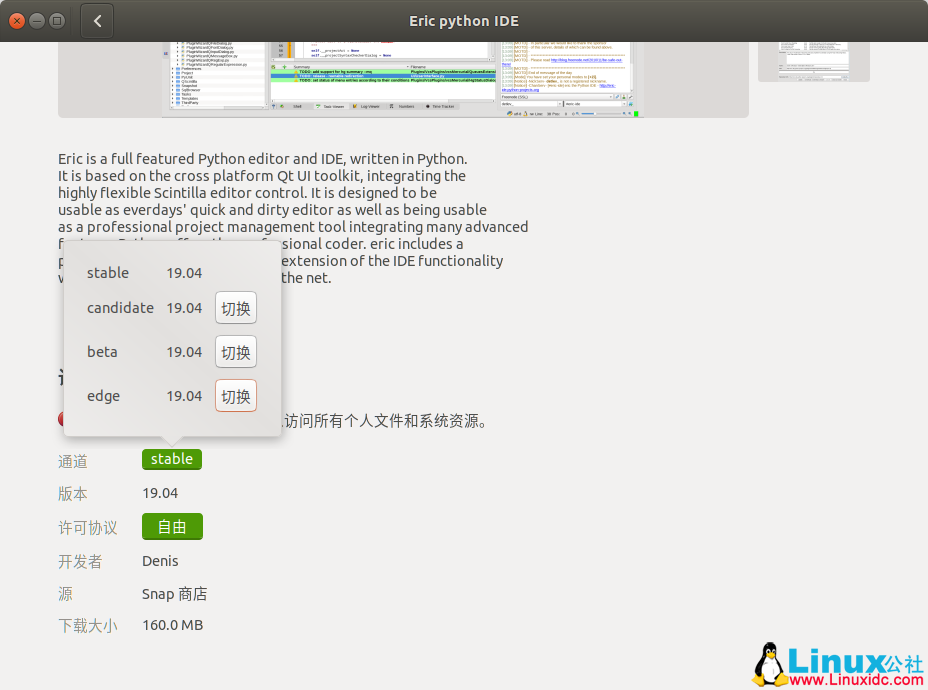The height and width of the screenshot is (690, 928).
Task: Click the green 自由 license badge
Action: pos(172,527)
